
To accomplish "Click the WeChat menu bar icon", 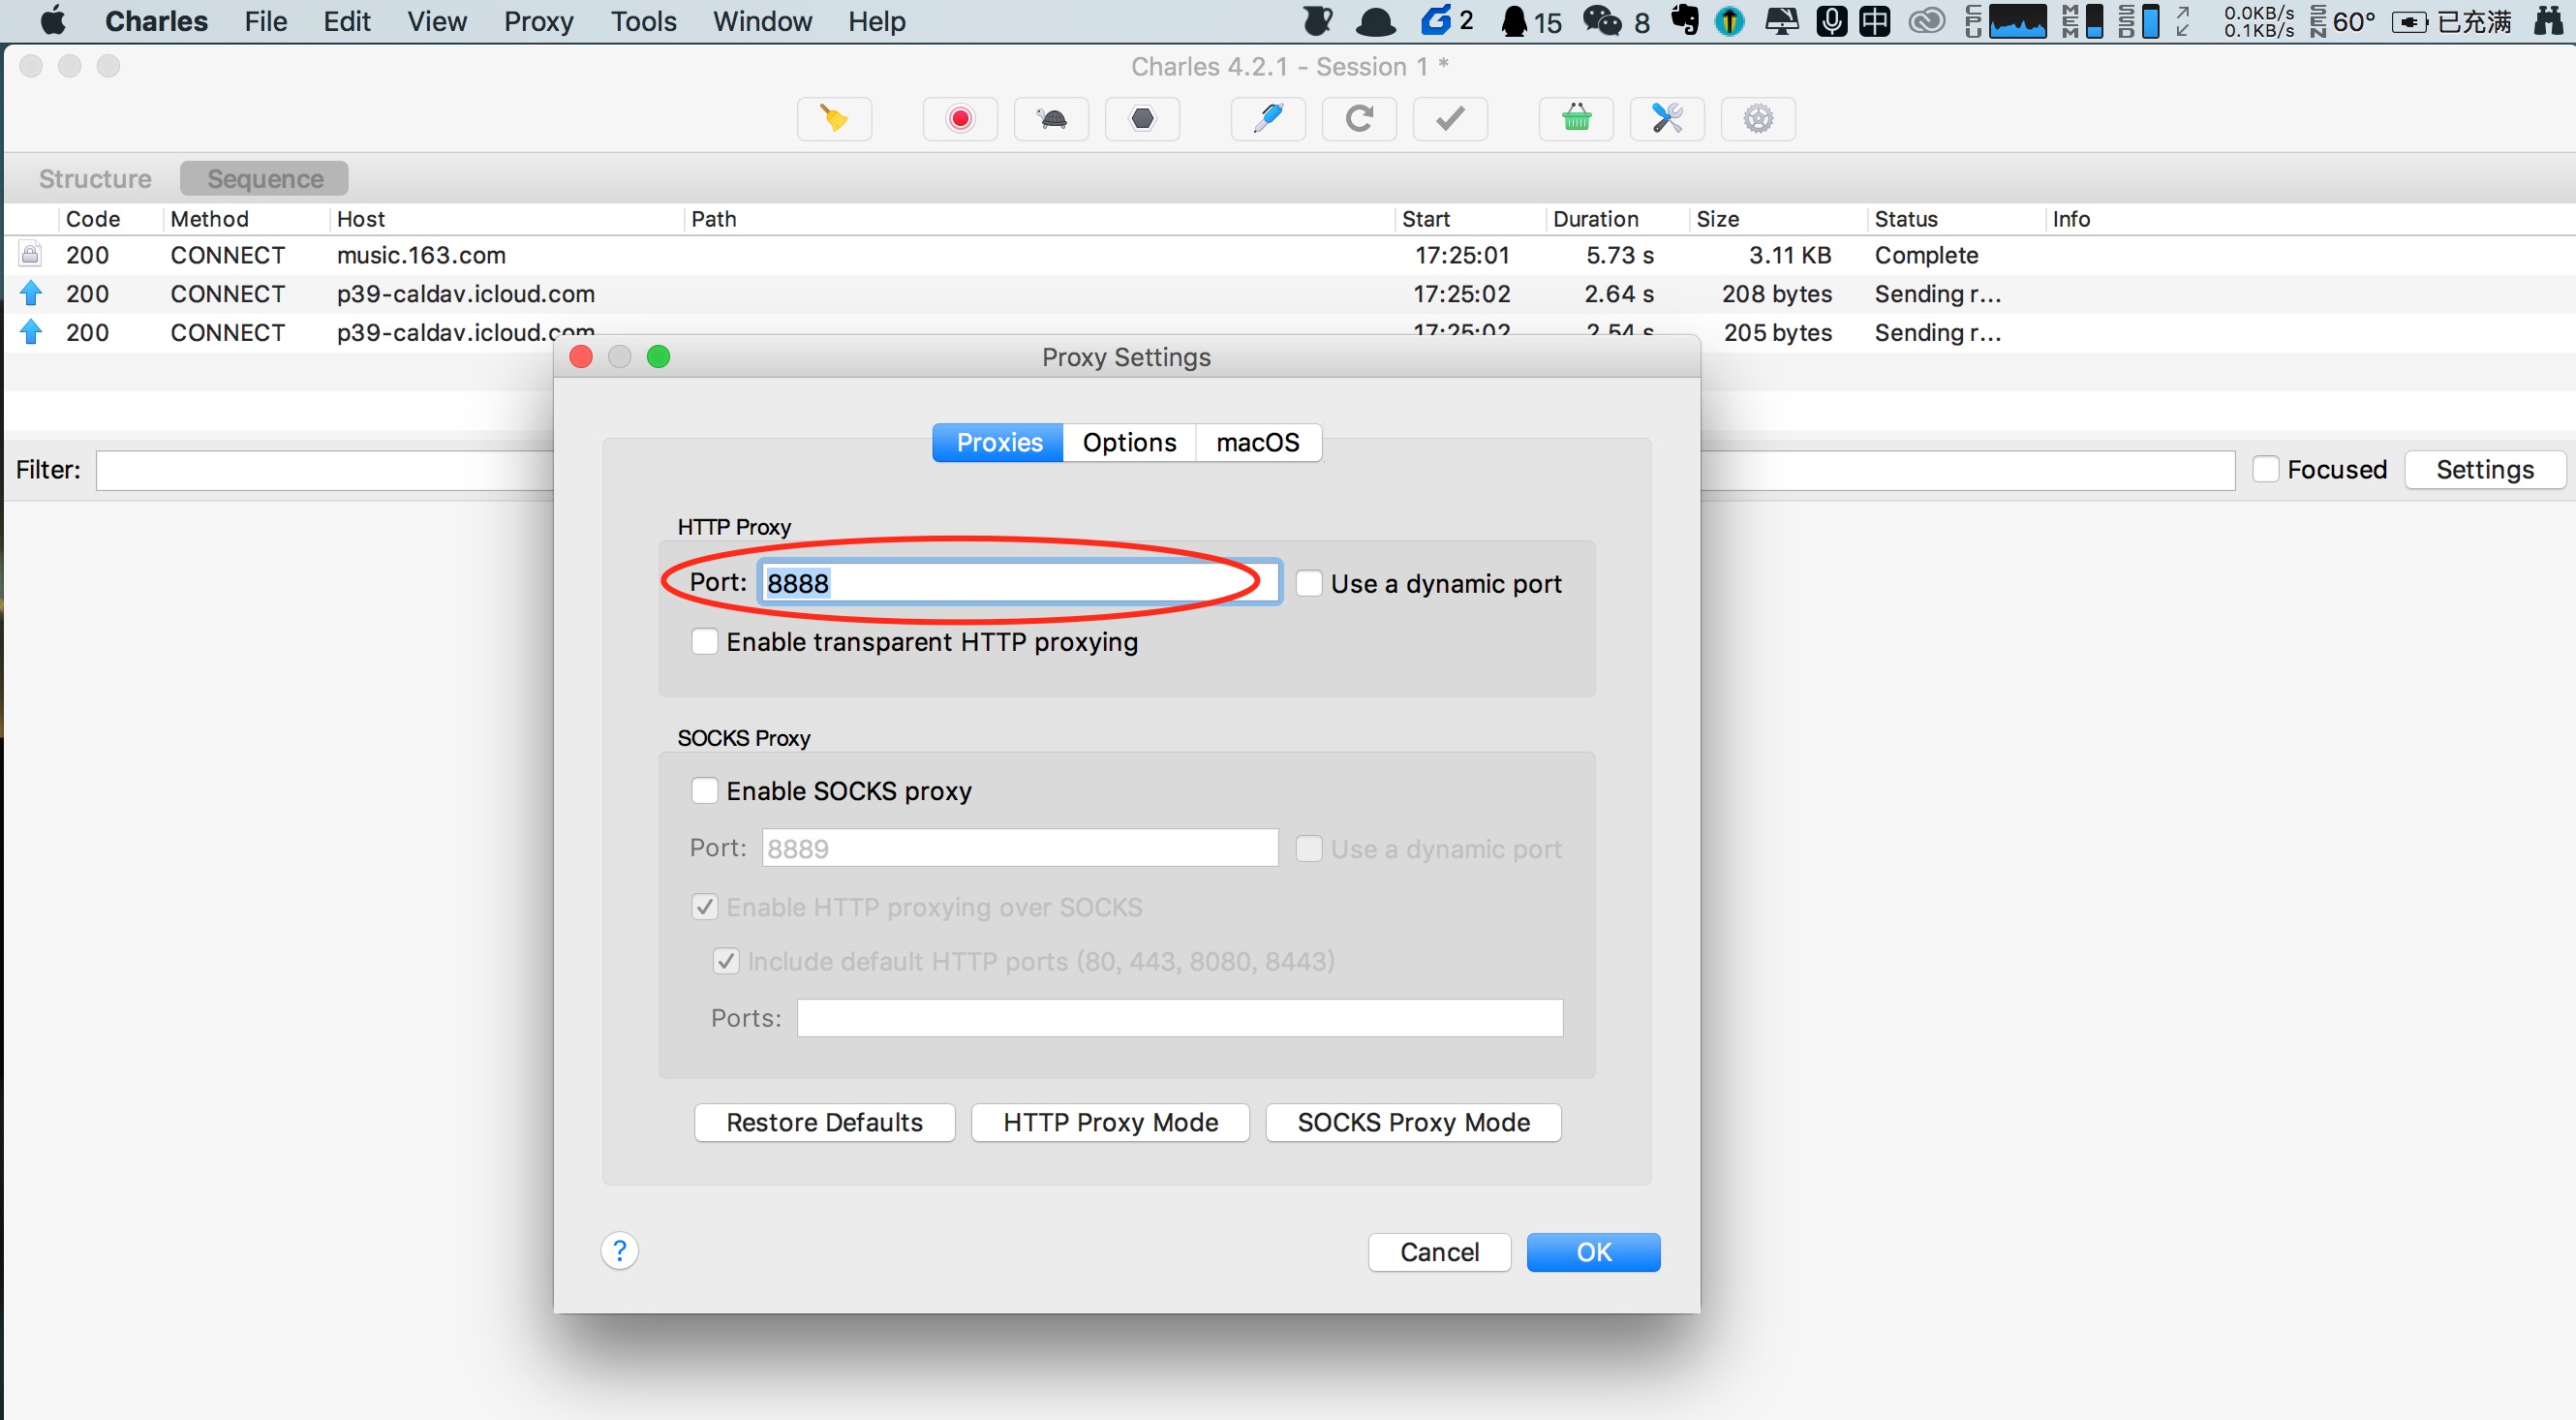I will (x=1603, y=21).
